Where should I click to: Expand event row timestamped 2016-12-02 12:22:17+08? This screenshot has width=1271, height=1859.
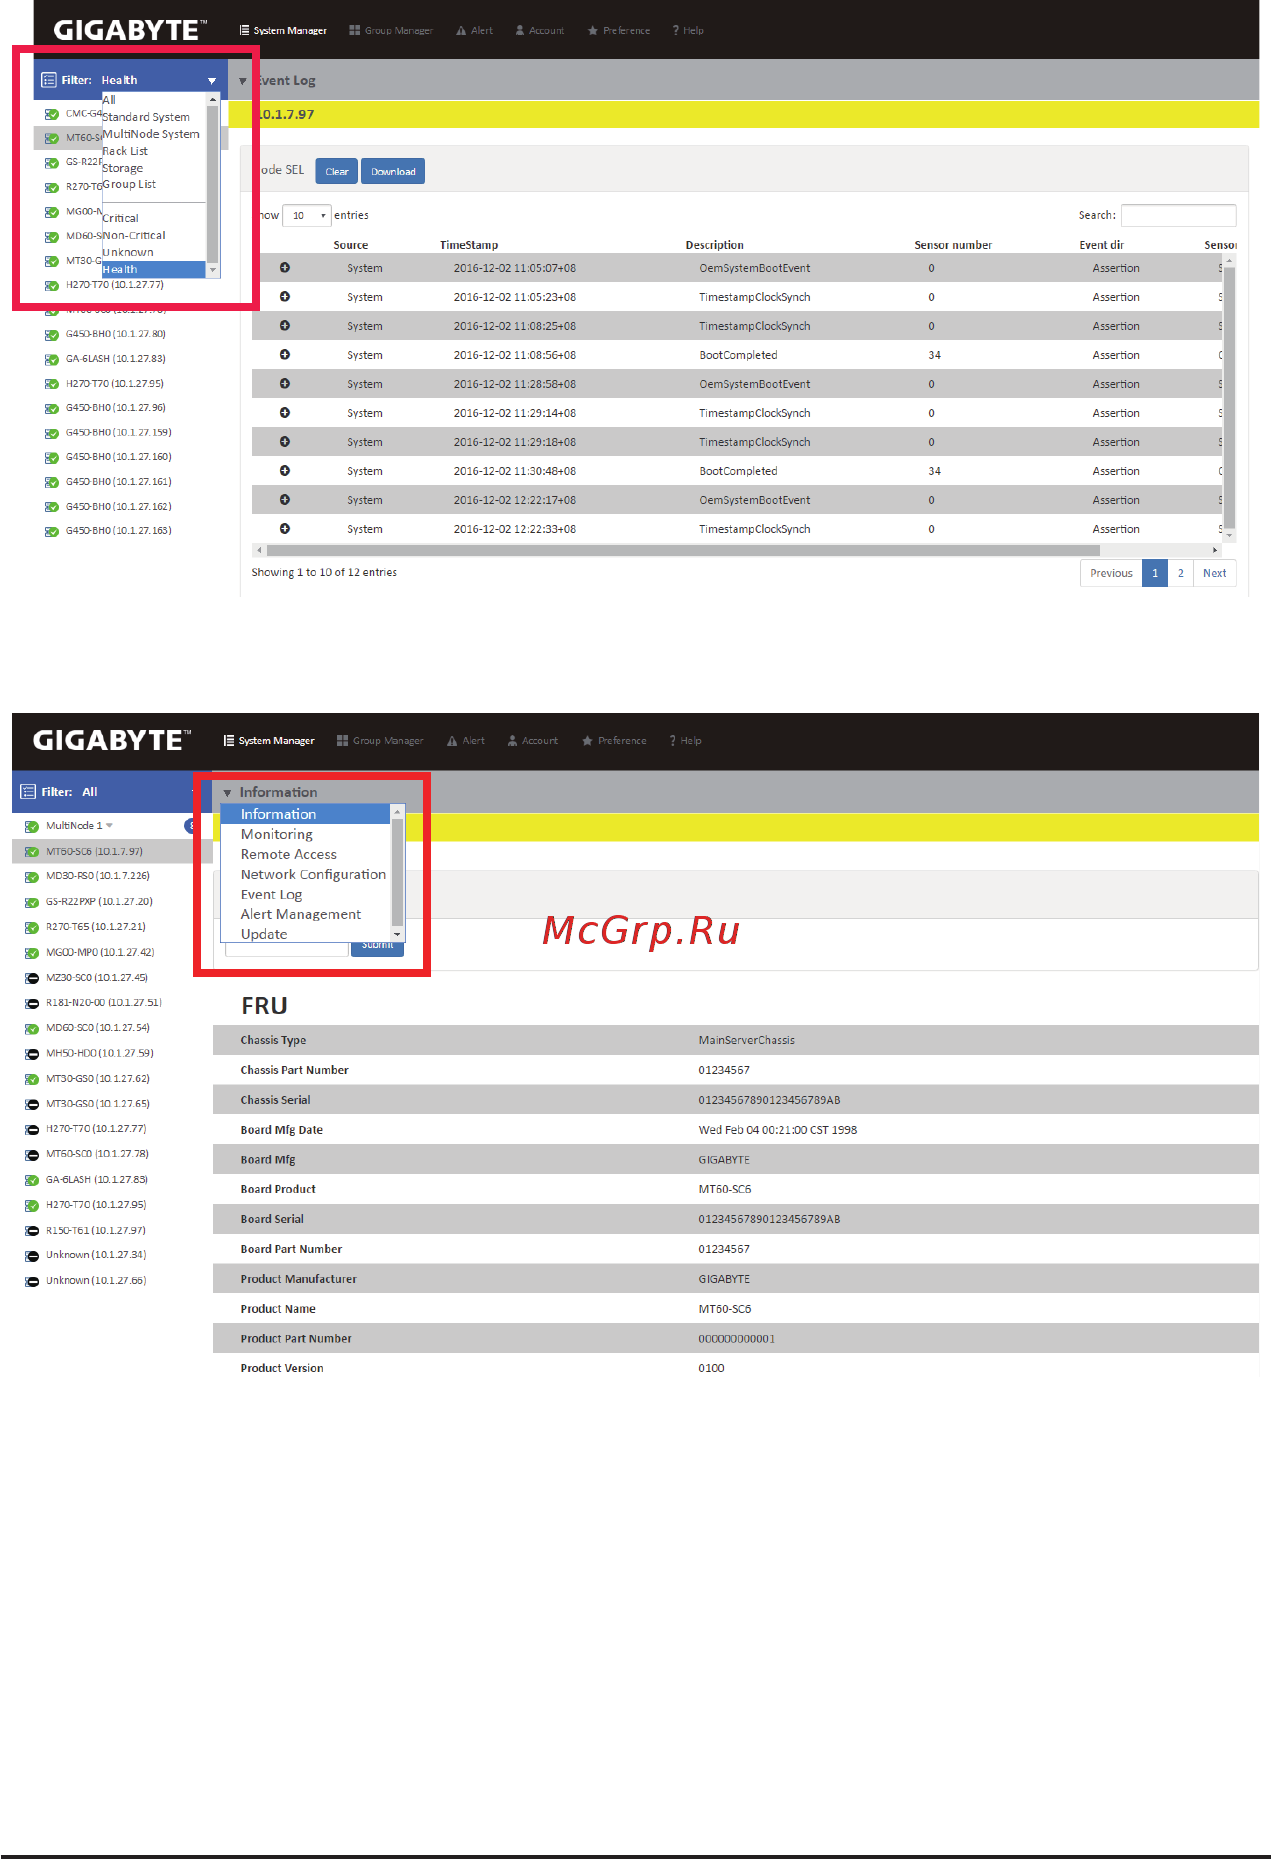285,499
